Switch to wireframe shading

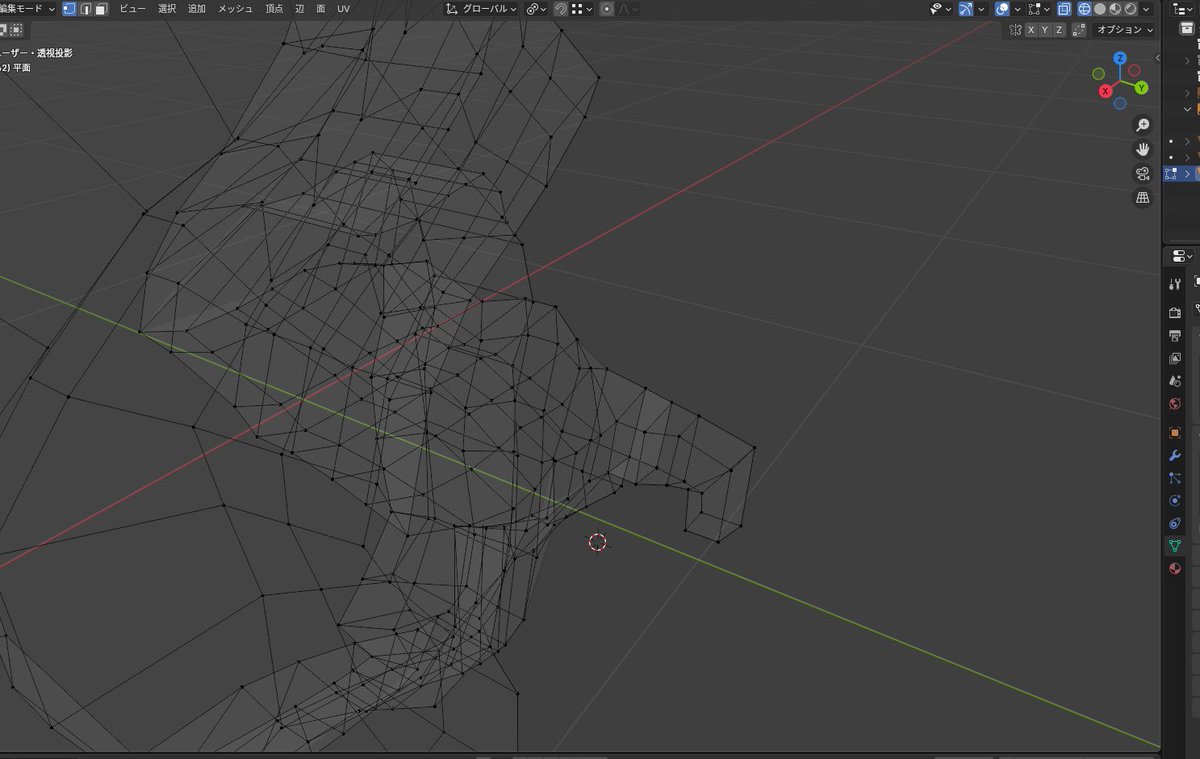click(x=1084, y=9)
